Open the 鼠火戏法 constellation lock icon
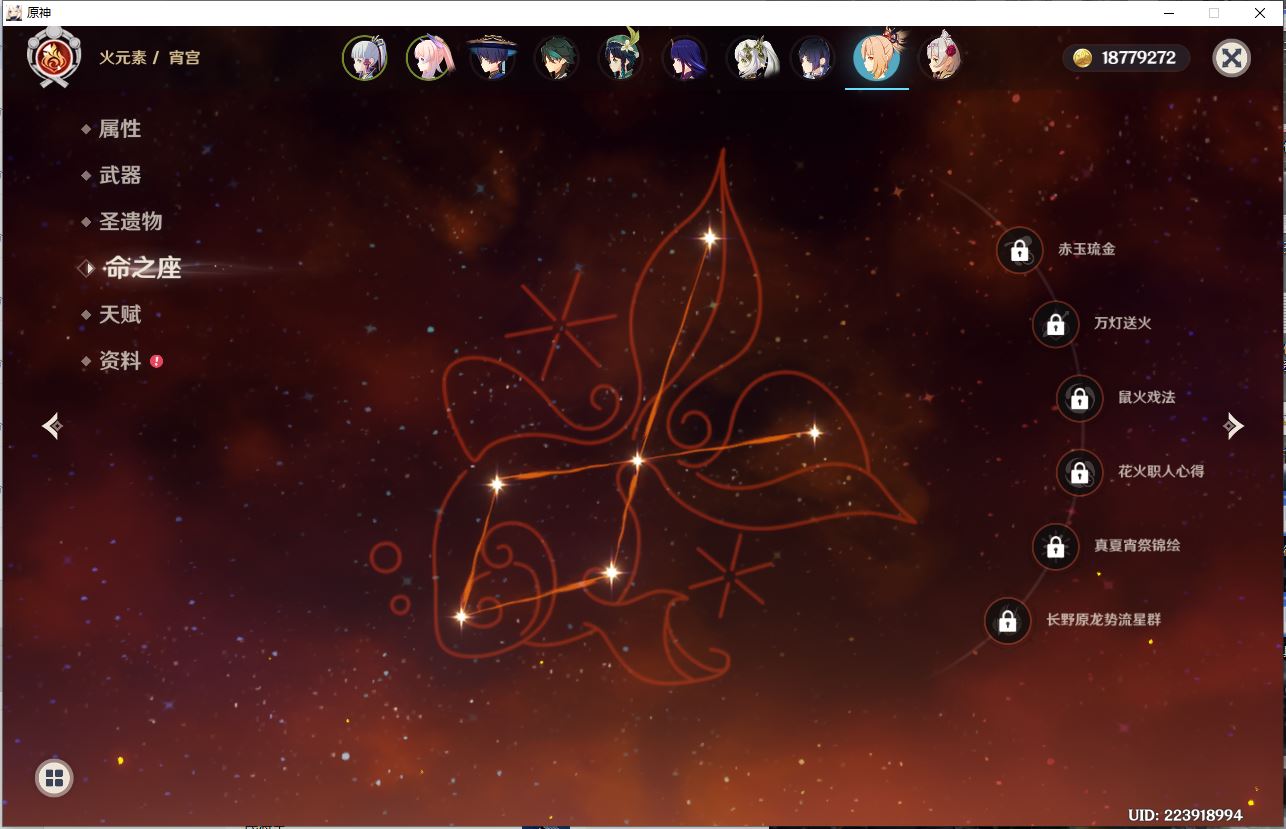Image resolution: width=1286 pixels, height=829 pixels. click(x=1079, y=398)
